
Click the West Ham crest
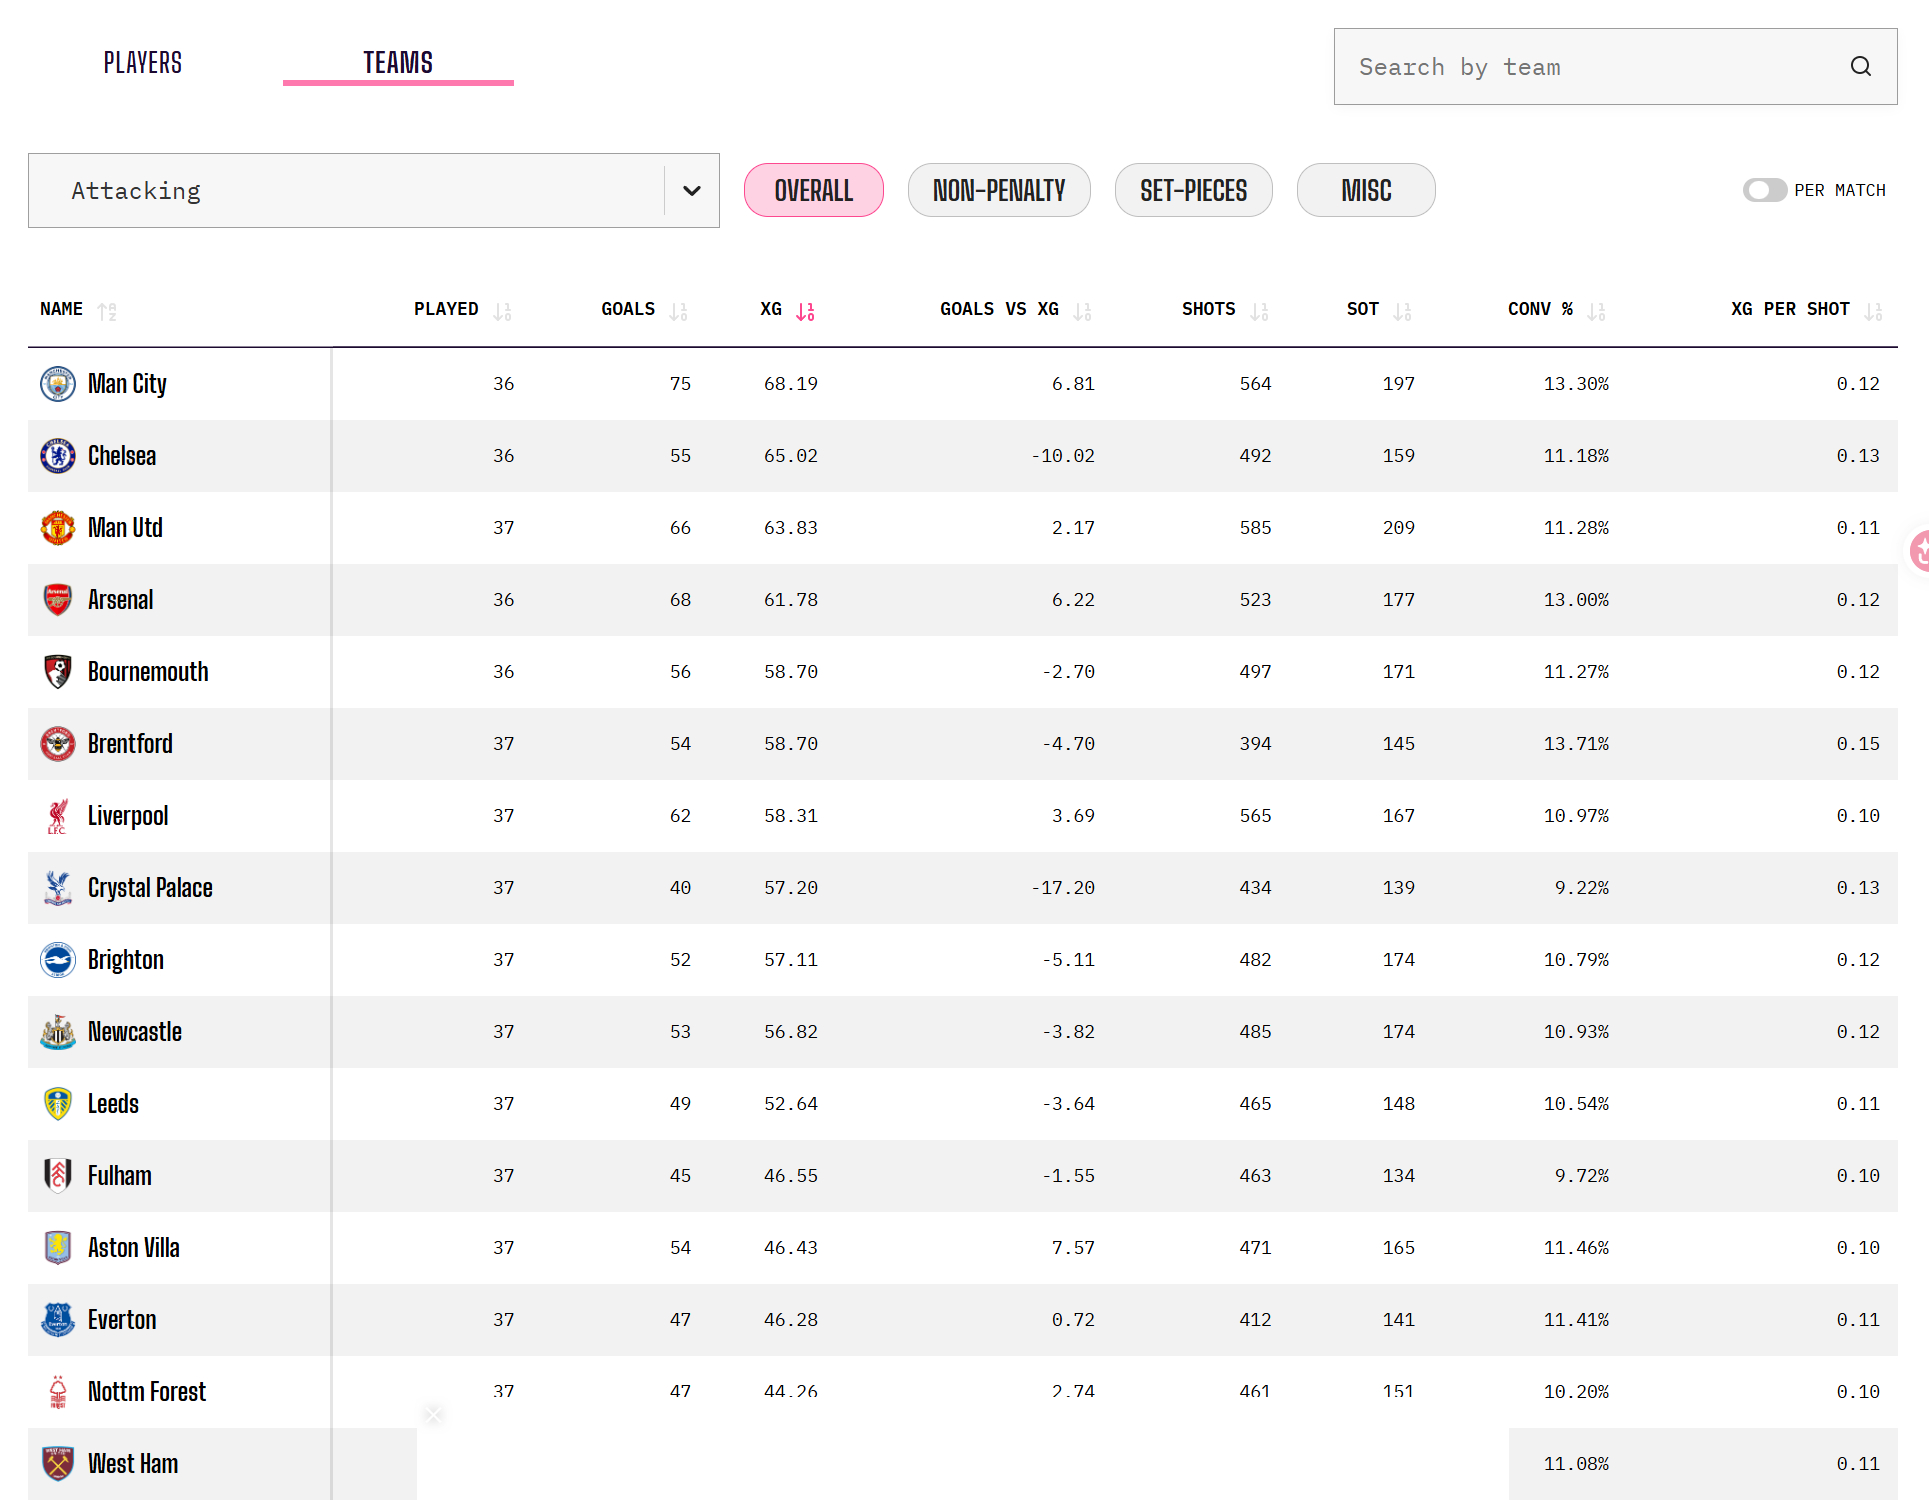[x=58, y=1464]
